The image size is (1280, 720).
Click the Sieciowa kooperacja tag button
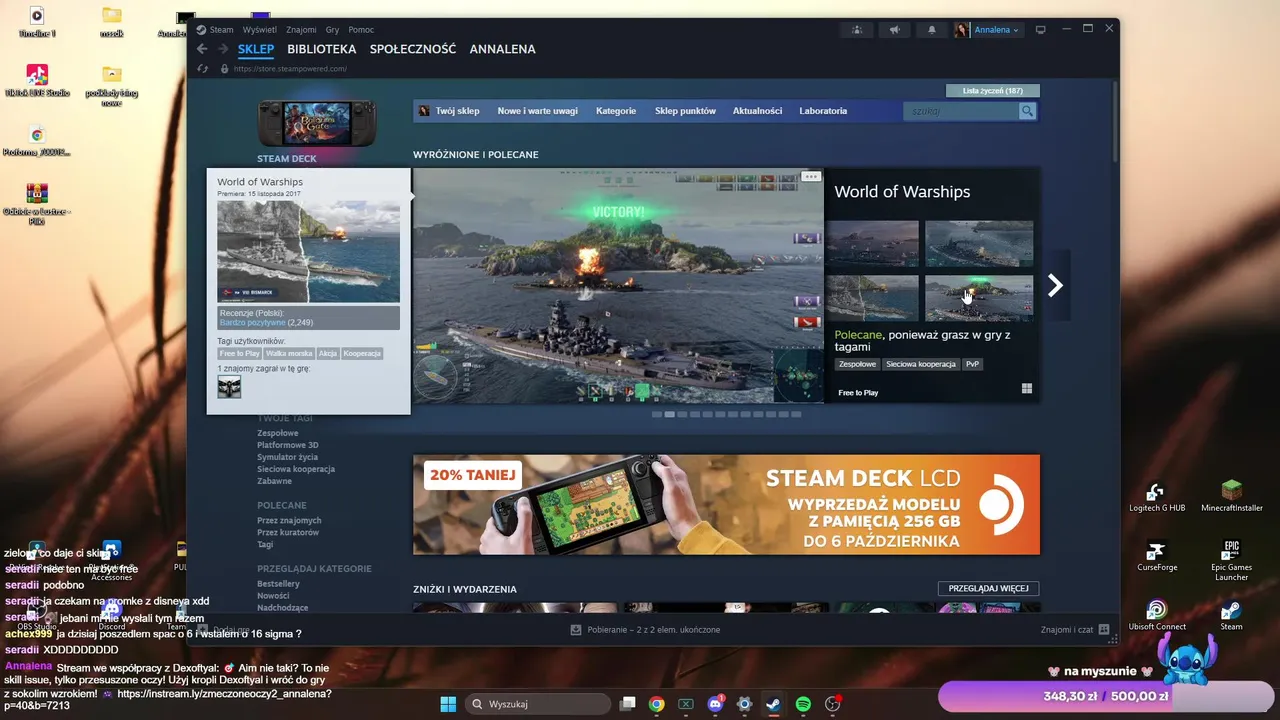920,365
